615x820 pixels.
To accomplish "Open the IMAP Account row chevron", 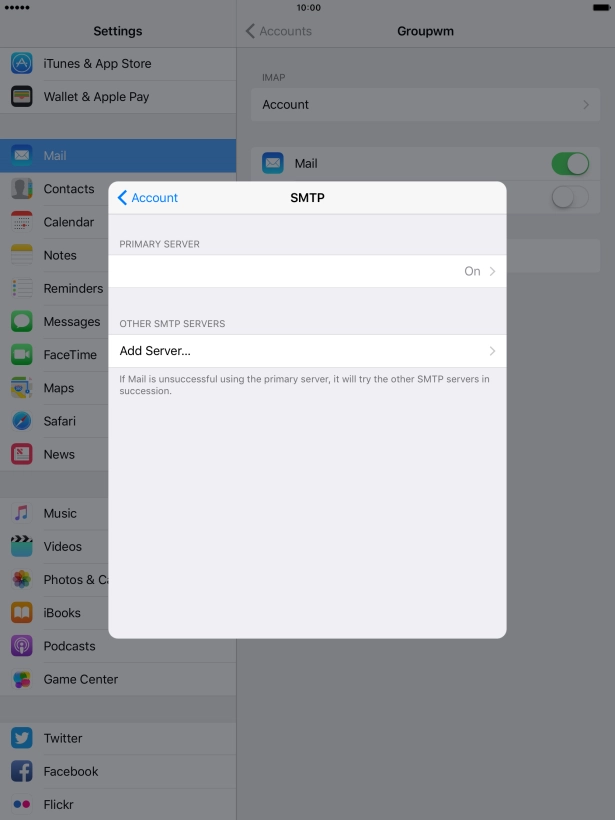I will tap(585, 105).
